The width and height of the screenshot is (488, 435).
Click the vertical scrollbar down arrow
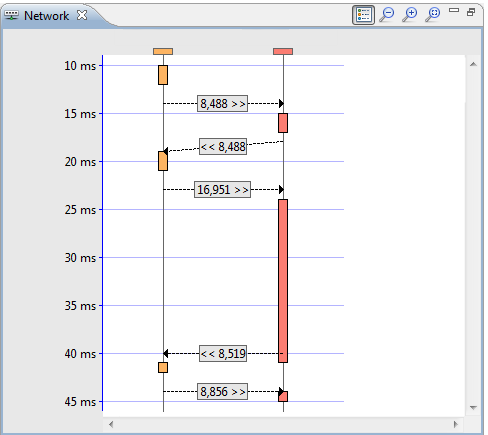[x=473, y=407]
